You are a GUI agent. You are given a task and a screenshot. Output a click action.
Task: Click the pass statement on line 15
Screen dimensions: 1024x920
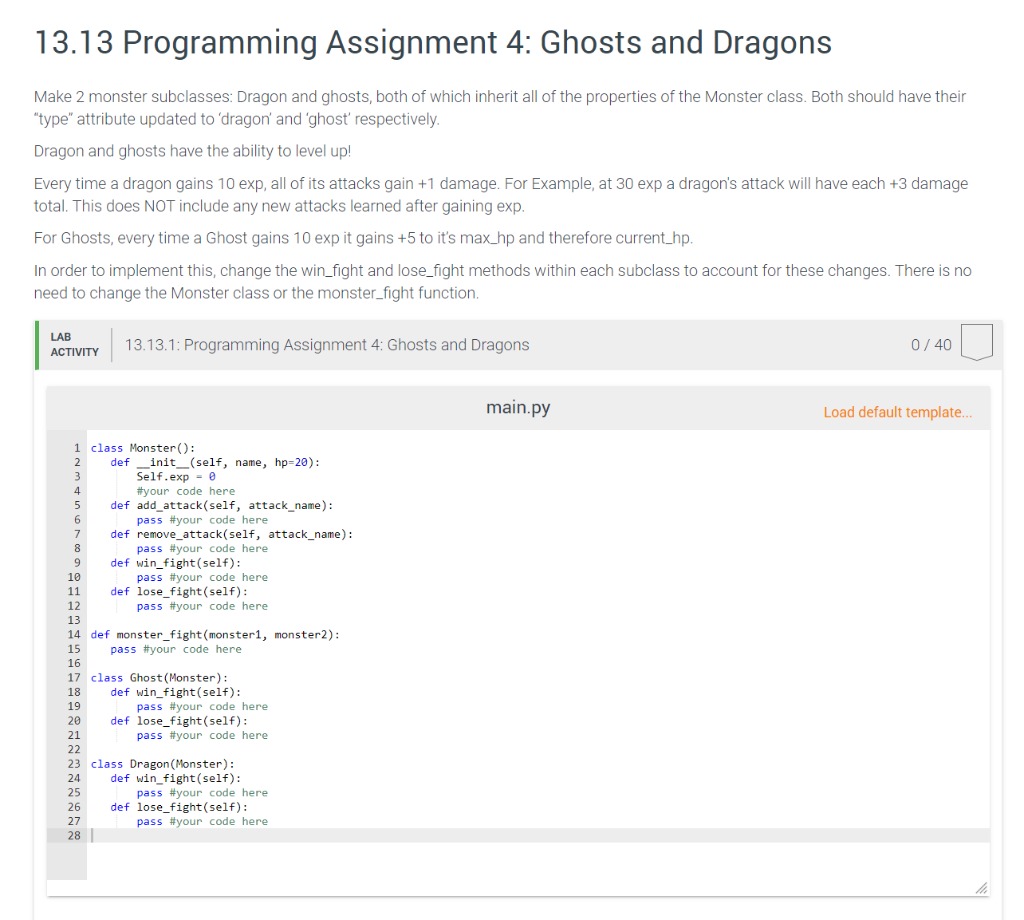122,648
